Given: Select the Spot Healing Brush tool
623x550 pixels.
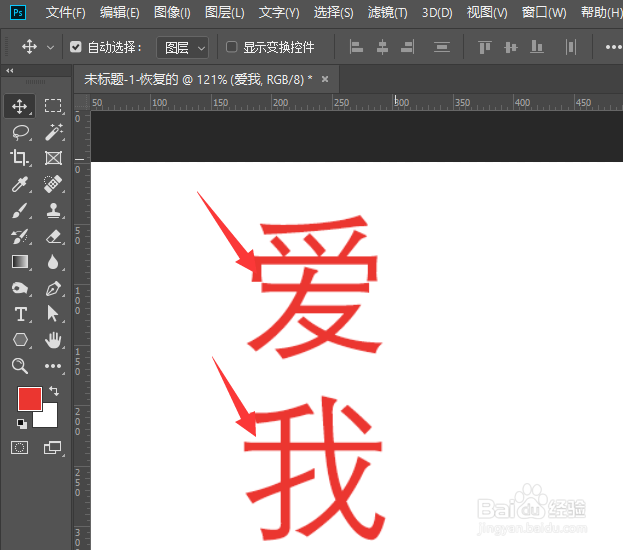Looking at the screenshot, I should click(53, 184).
